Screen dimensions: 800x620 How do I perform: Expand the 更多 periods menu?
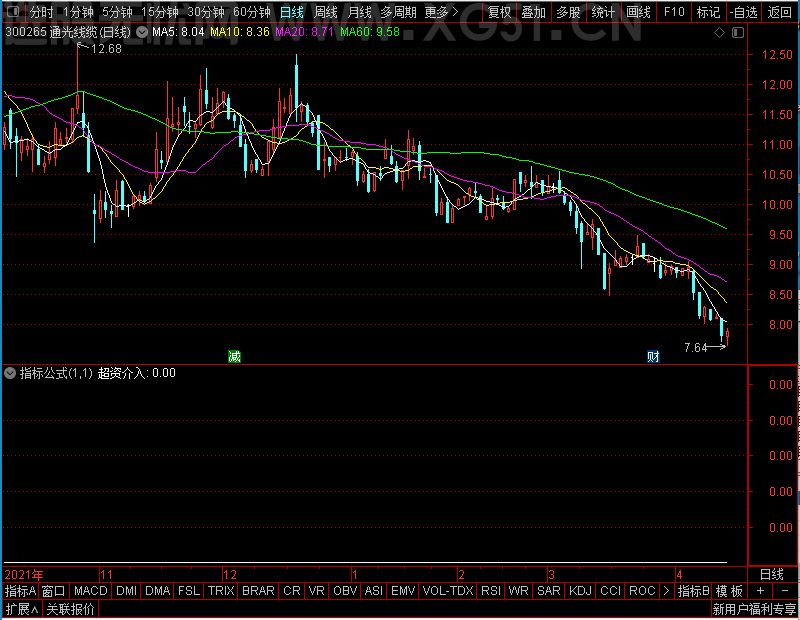[441, 12]
